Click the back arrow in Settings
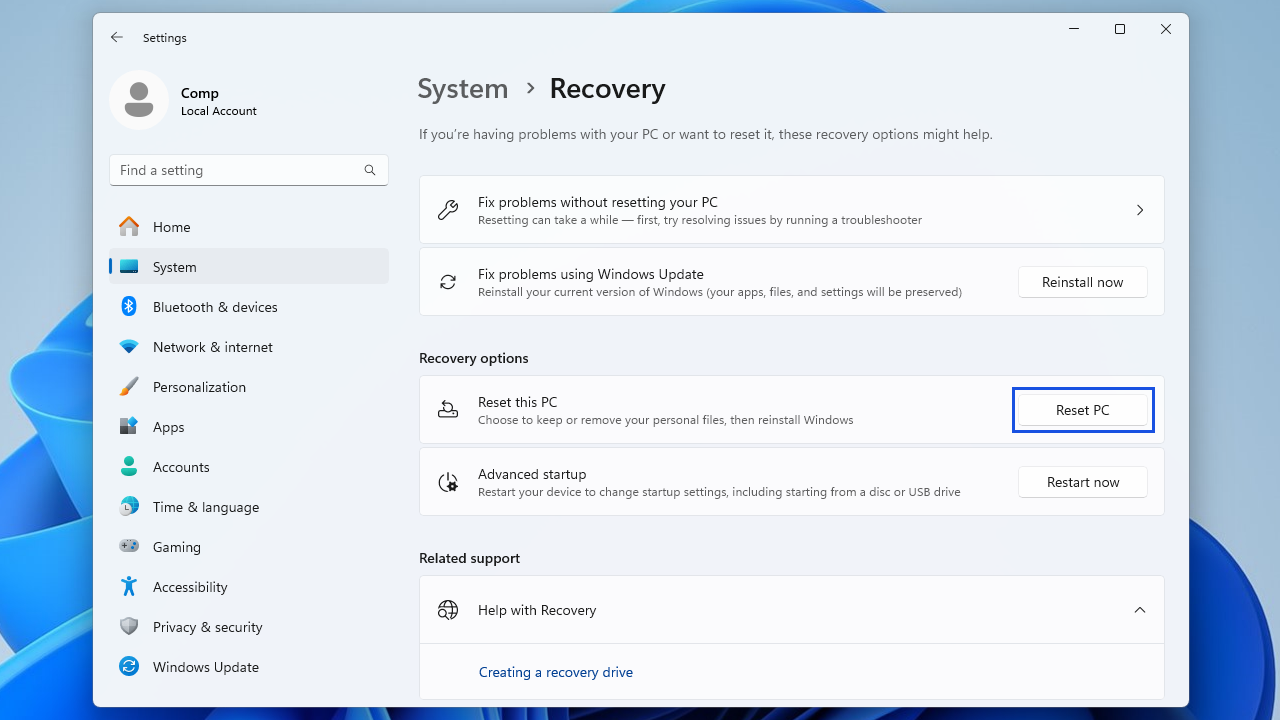The width and height of the screenshot is (1280, 720). tap(117, 37)
